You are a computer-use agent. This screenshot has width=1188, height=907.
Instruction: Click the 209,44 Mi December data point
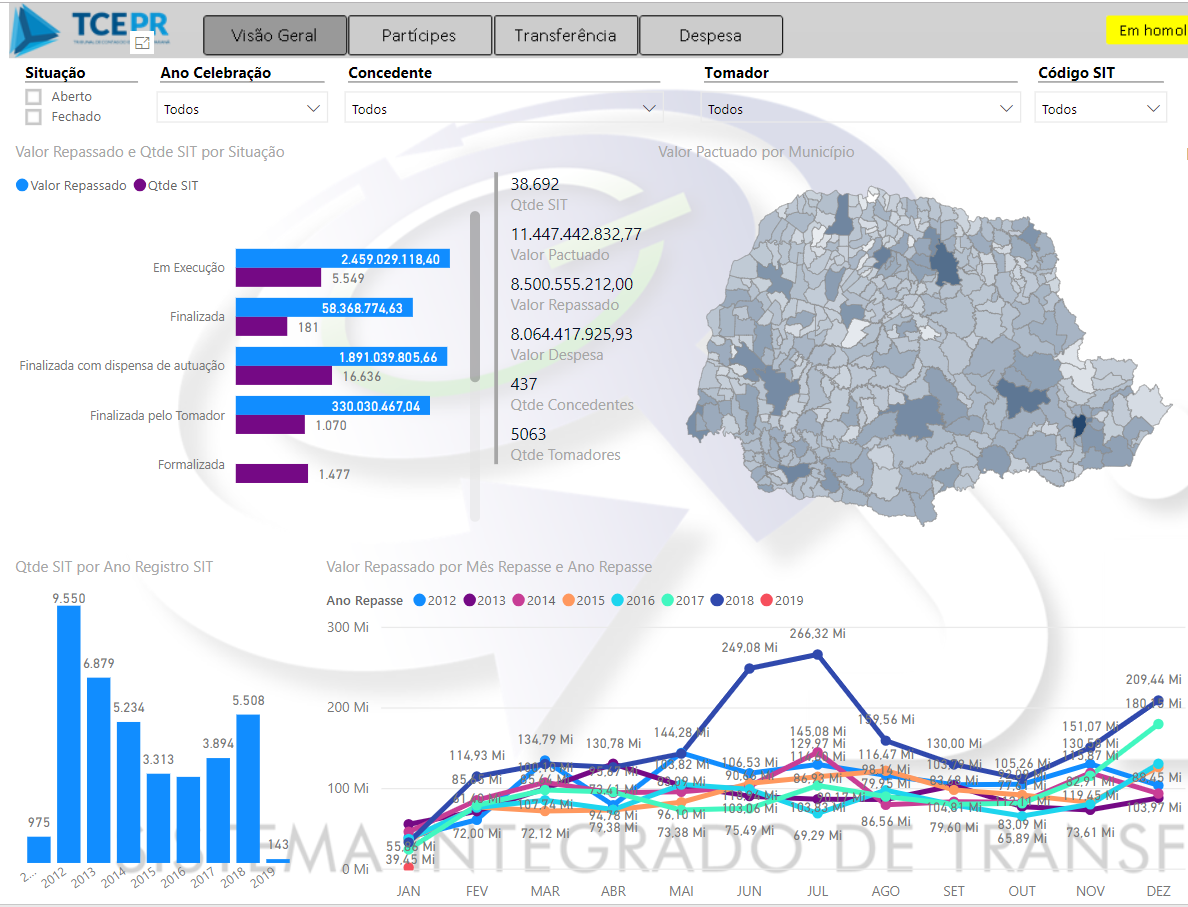click(1158, 701)
